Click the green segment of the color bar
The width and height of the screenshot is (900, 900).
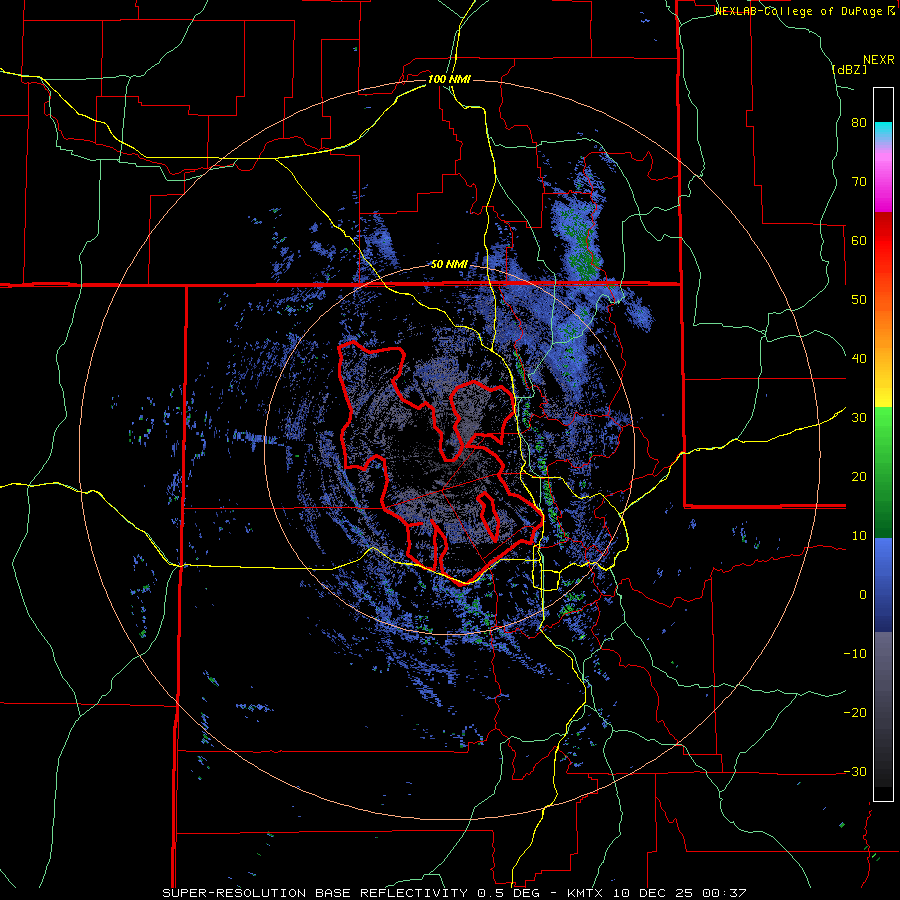pos(883,472)
